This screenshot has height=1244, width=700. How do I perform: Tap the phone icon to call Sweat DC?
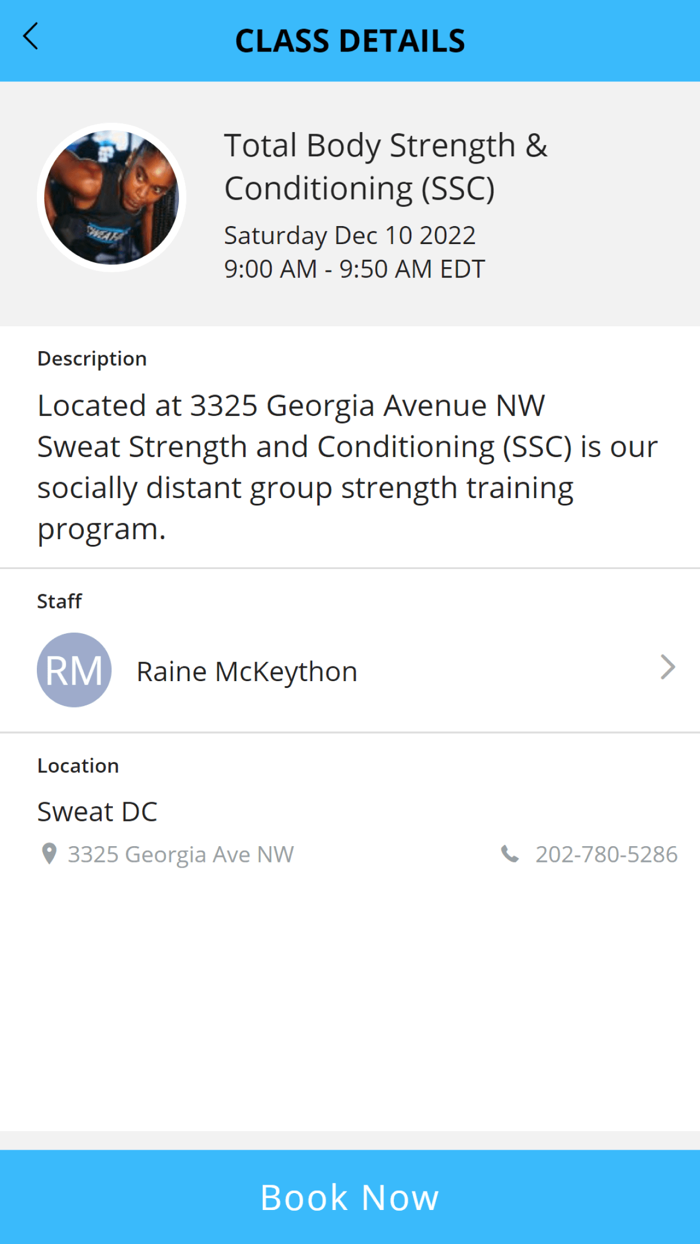[x=510, y=854]
